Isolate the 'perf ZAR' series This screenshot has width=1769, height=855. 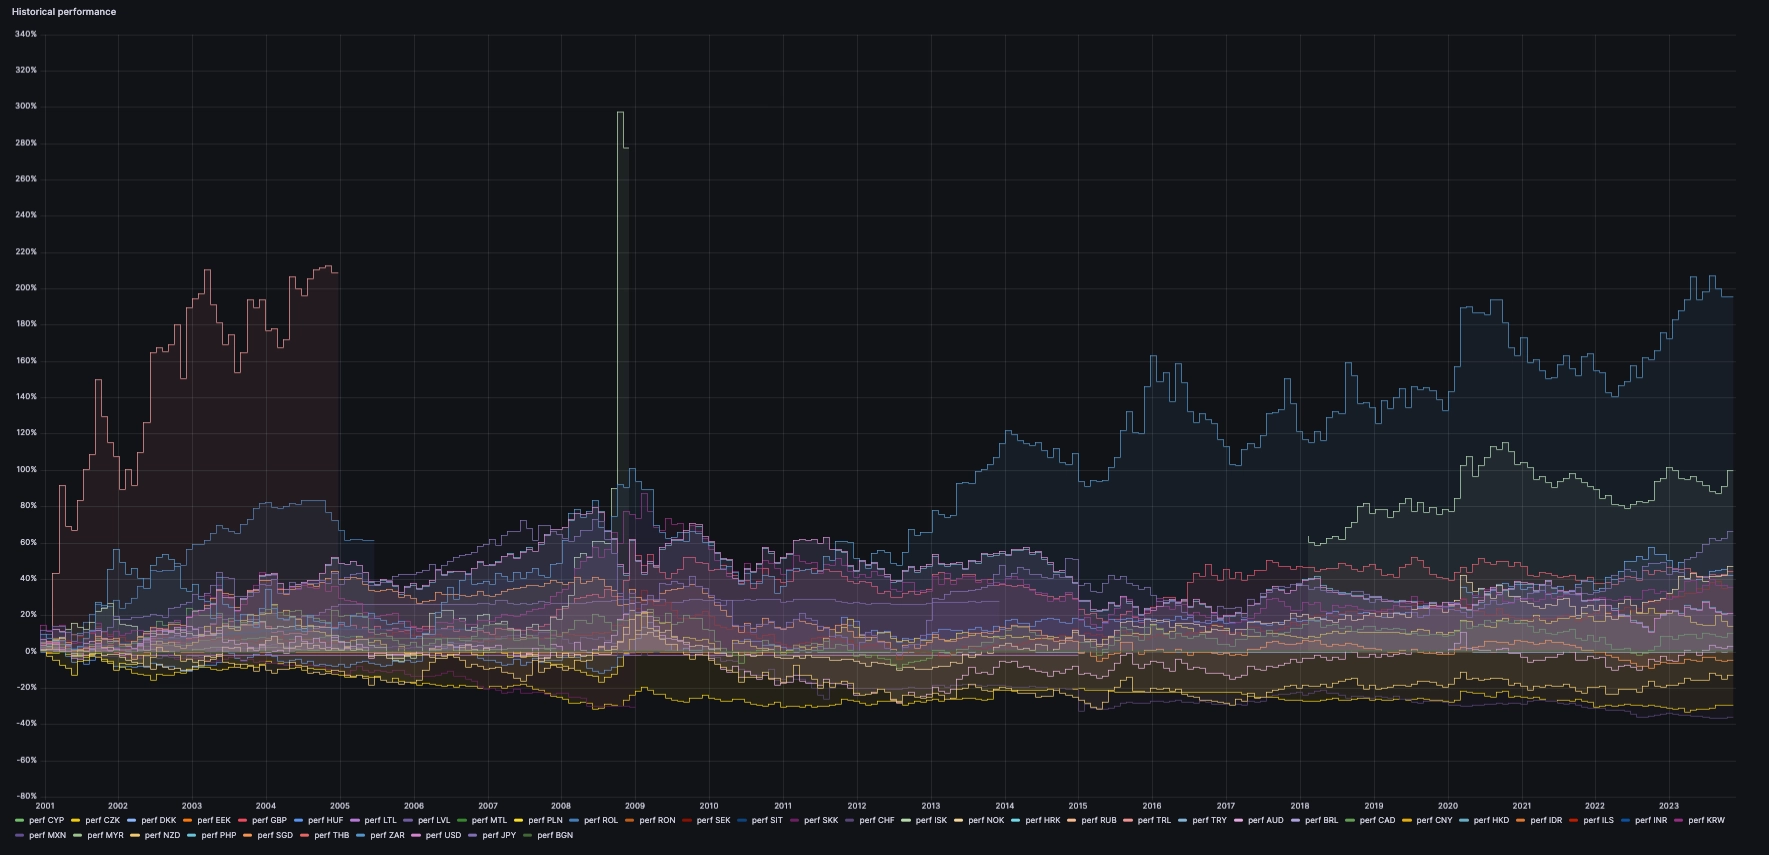[387, 835]
